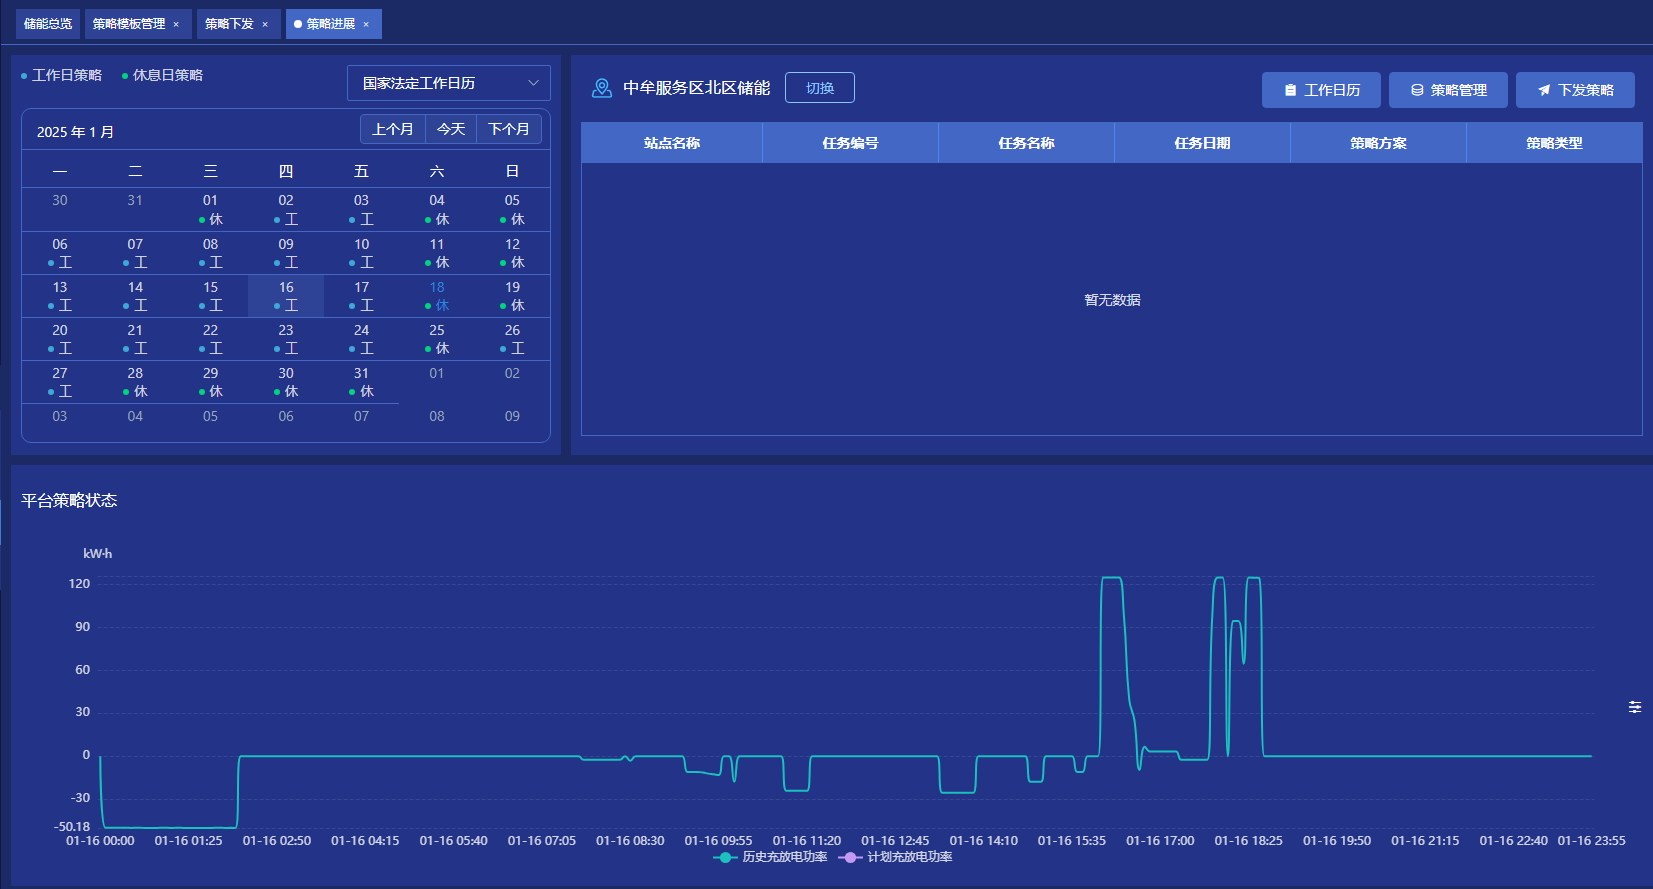Toggle the 工作日策略 legend filter

coord(62,75)
